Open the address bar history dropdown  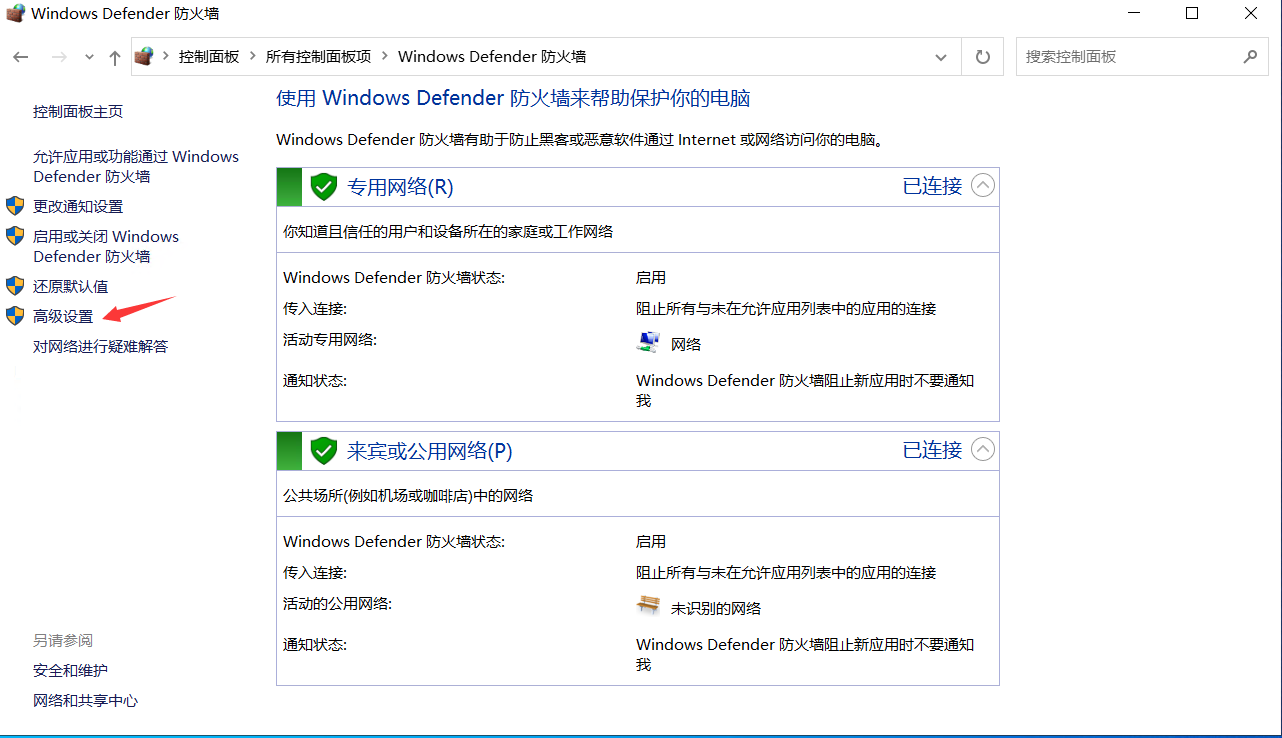941,57
